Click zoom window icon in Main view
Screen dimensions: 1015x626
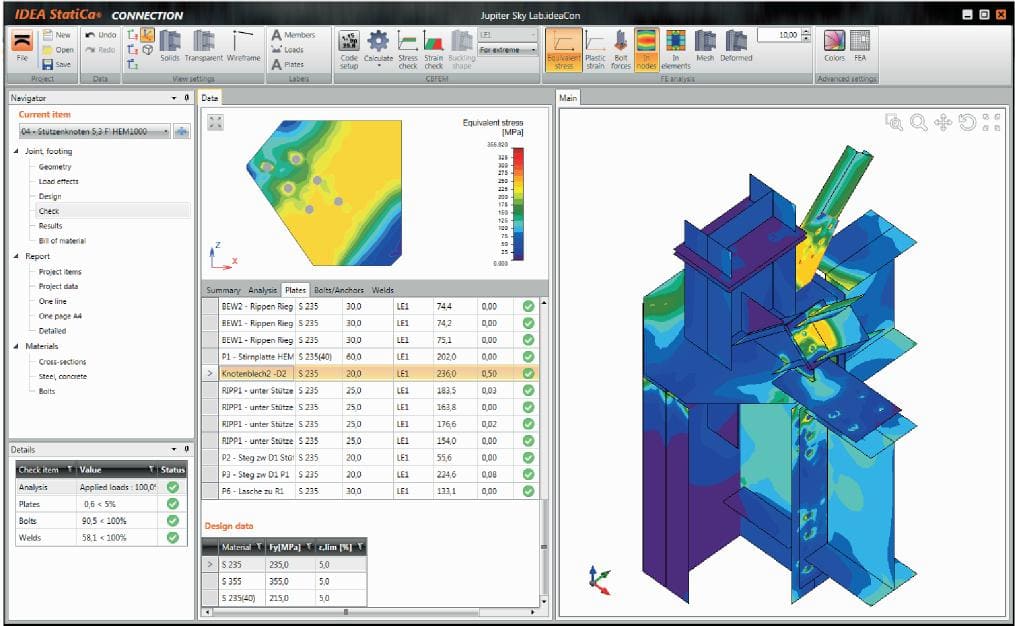click(894, 122)
